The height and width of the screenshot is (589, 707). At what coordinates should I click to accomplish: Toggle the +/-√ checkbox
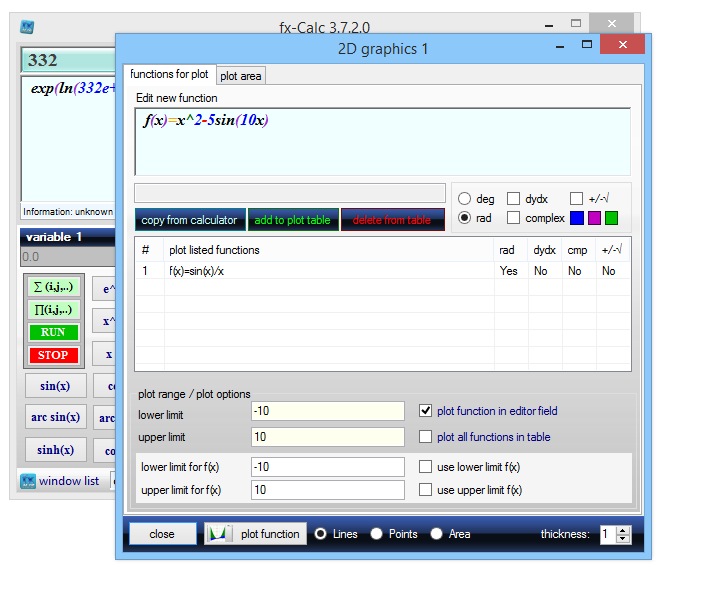[x=576, y=198]
